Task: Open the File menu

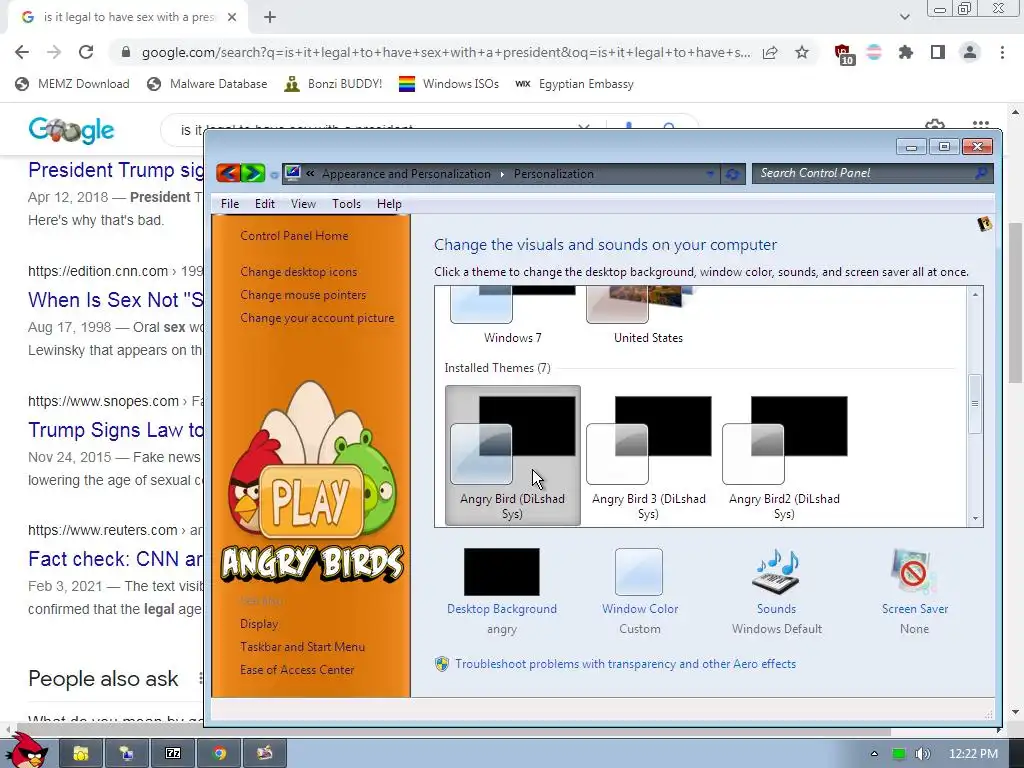Action: coord(230,204)
